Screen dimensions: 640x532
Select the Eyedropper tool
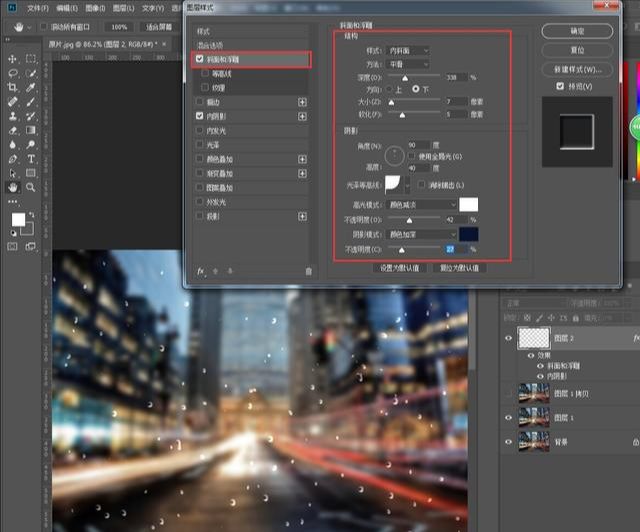point(31,87)
